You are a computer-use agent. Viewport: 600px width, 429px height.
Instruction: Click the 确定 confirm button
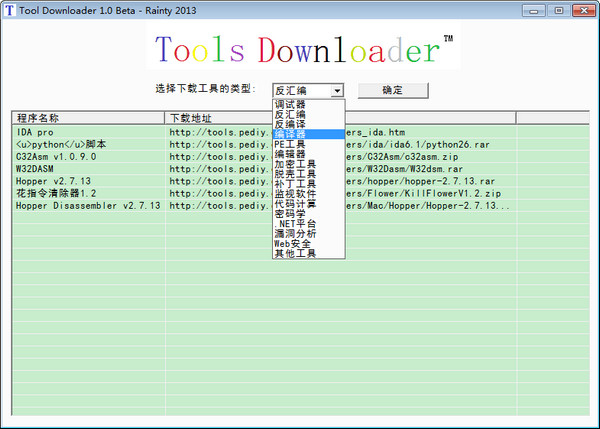click(x=392, y=90)
